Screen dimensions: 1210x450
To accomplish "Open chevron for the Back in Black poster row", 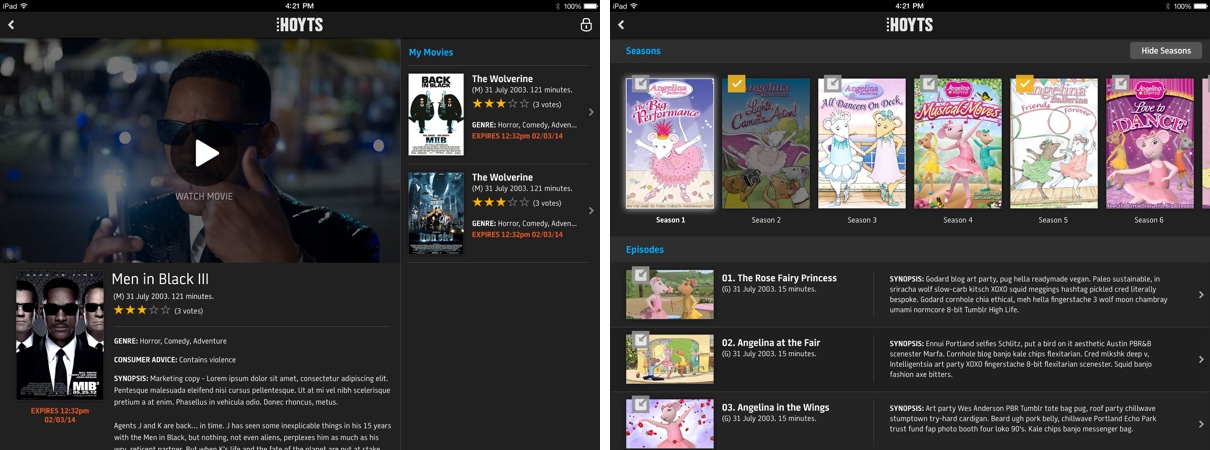I will [x=591, y=112].
